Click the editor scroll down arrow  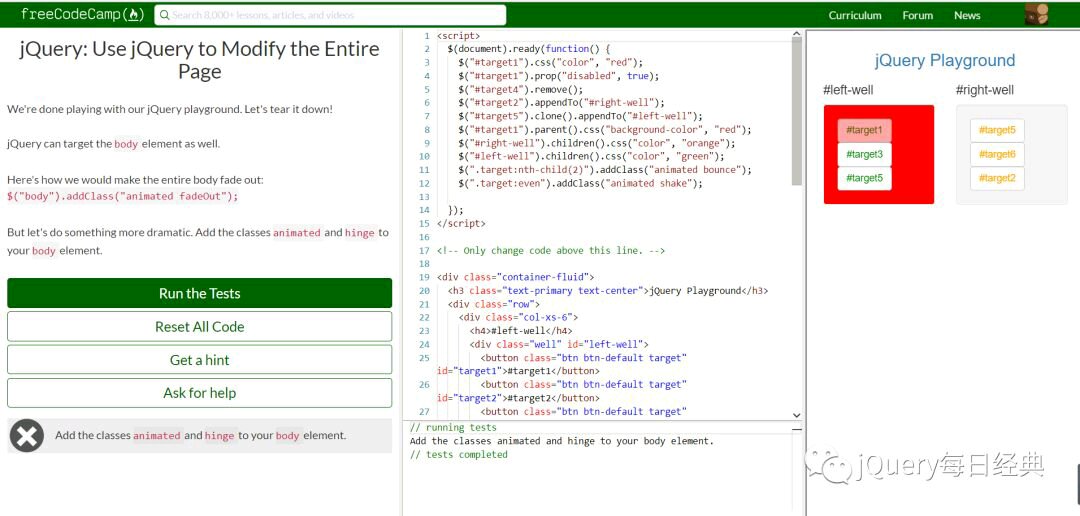(x=797, y=415)
